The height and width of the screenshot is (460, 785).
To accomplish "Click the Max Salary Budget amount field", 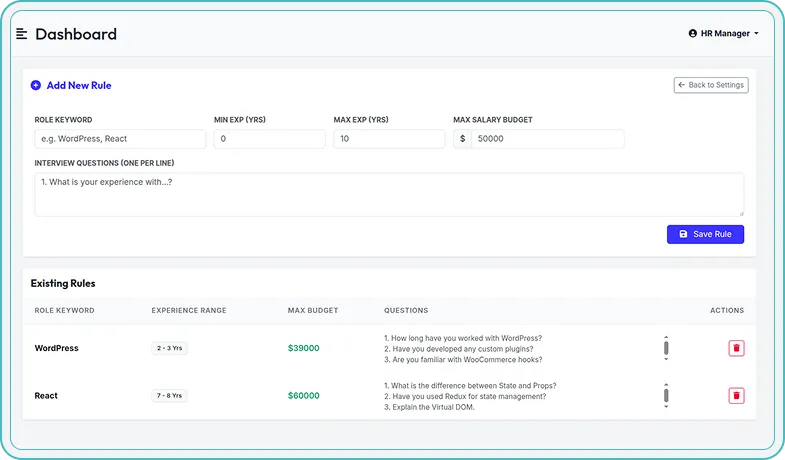I will point(547,139).
